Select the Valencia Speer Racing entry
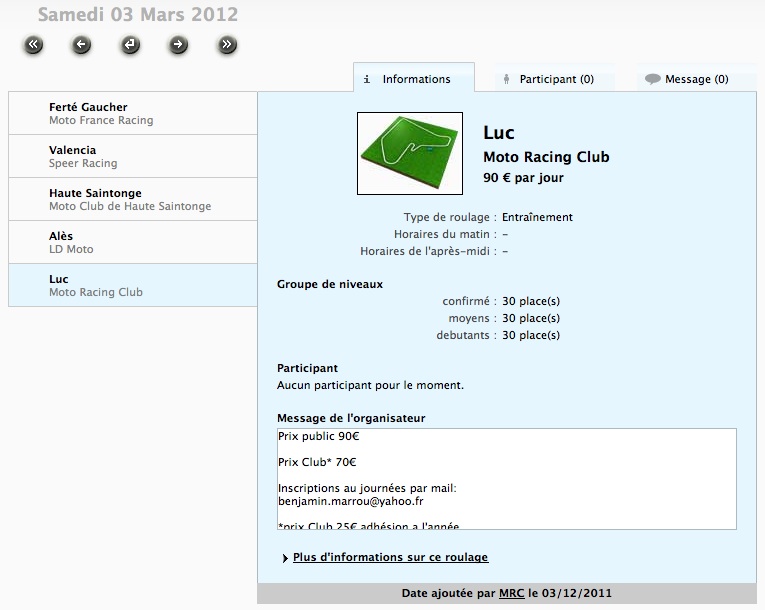 [133, 156]
